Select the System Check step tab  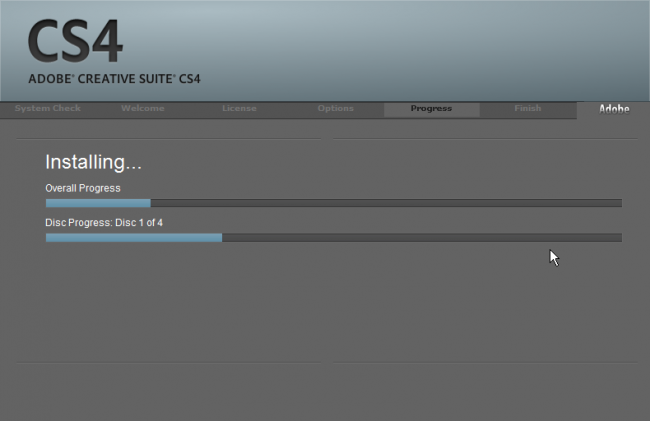(48, 108)
